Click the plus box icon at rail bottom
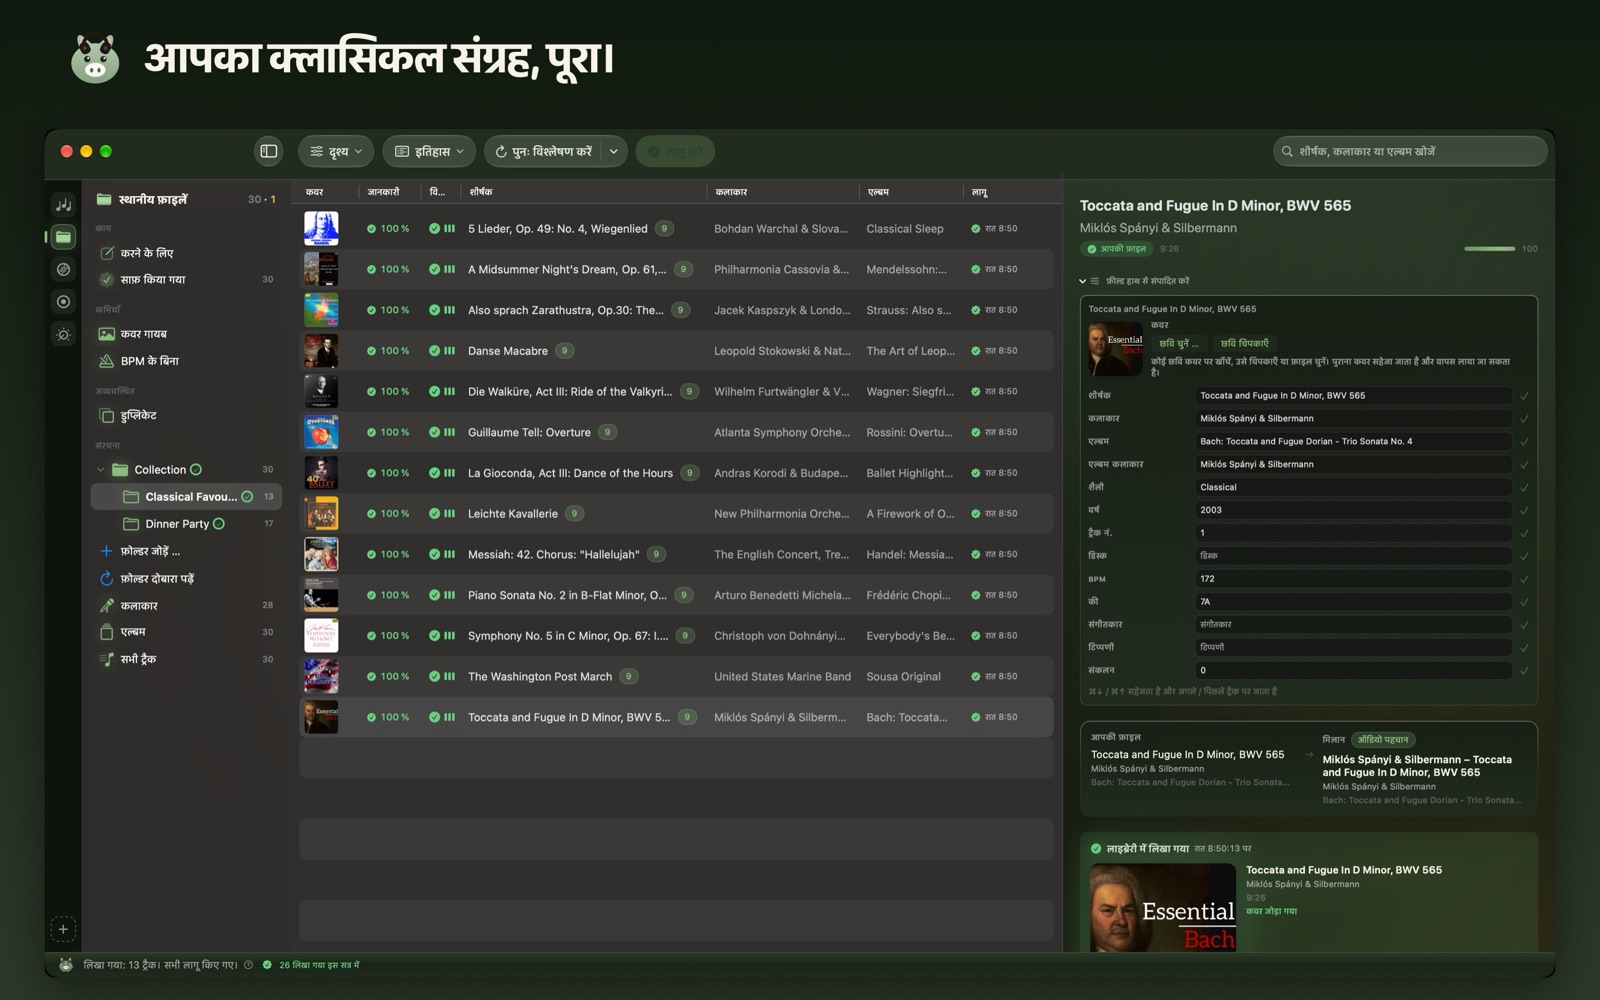Viewport: 1600px width, 1000px height. 63,929
